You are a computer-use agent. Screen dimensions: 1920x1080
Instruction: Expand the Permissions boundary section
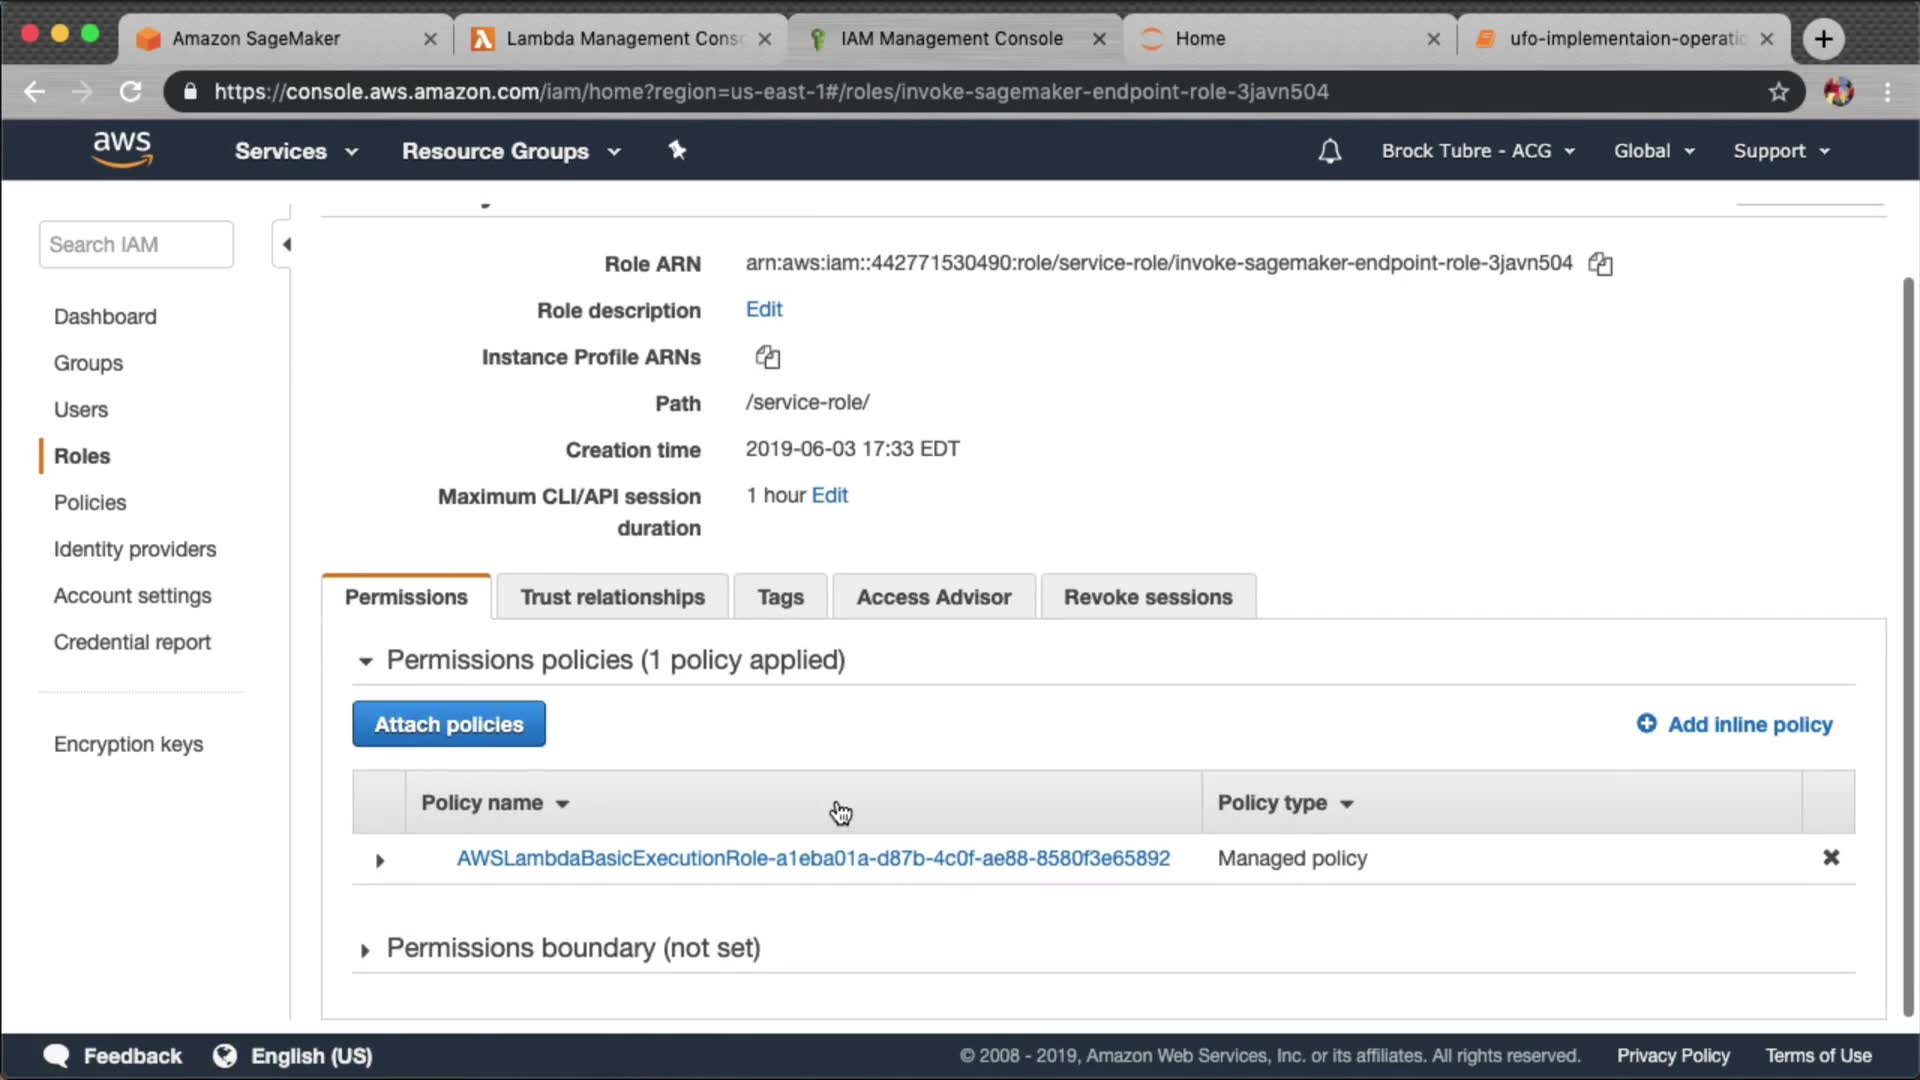pos(365,950)
